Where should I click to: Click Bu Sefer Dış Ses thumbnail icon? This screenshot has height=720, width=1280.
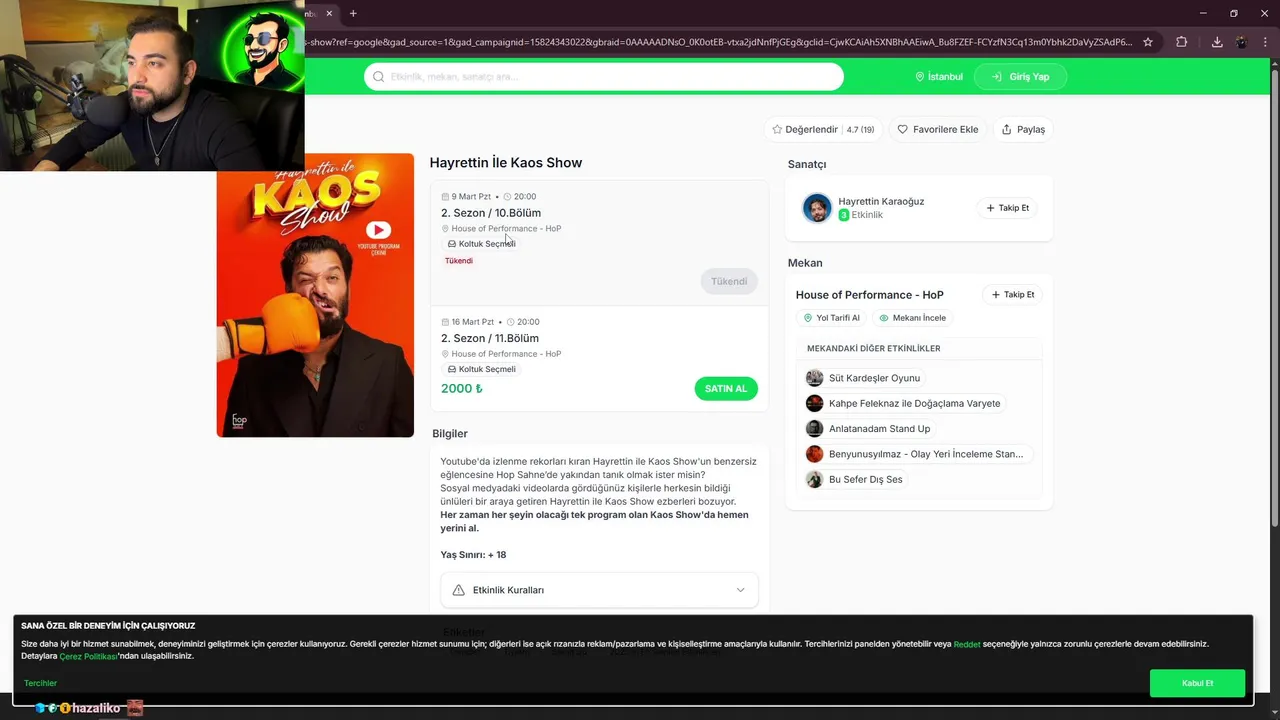coord(814,479)
